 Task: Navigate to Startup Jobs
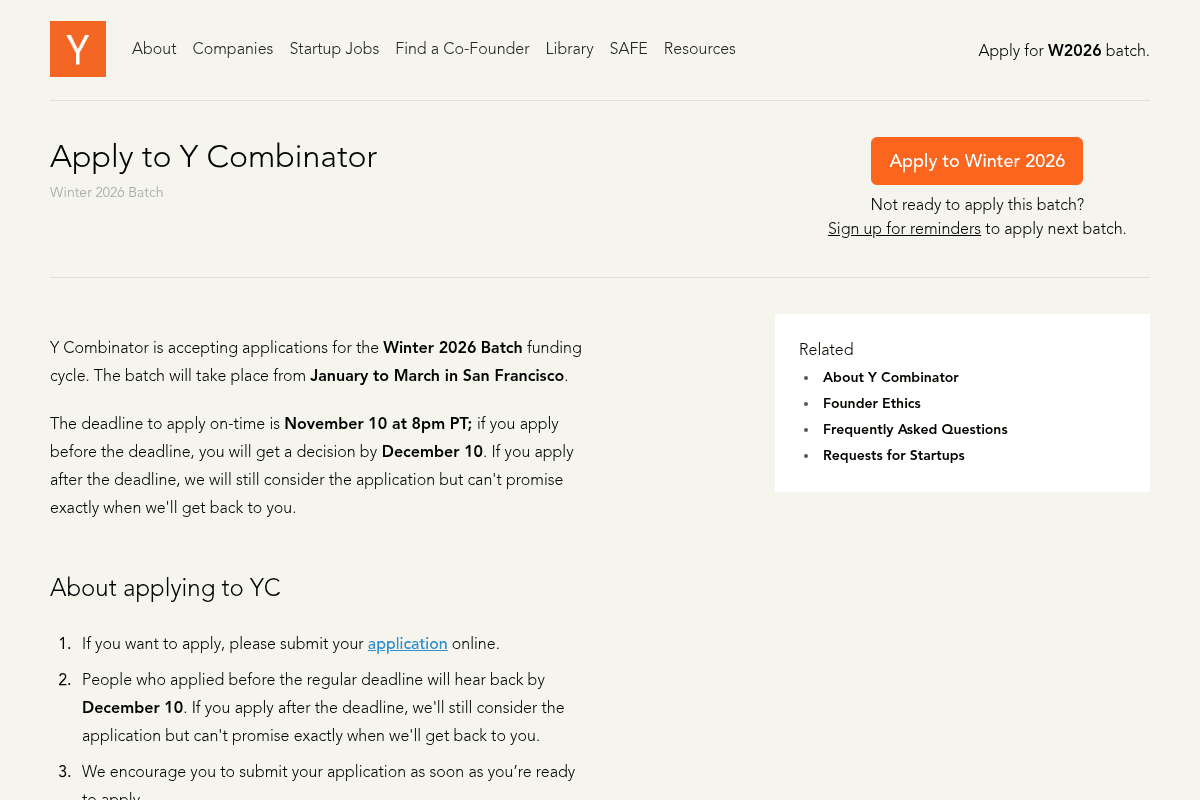334,48
